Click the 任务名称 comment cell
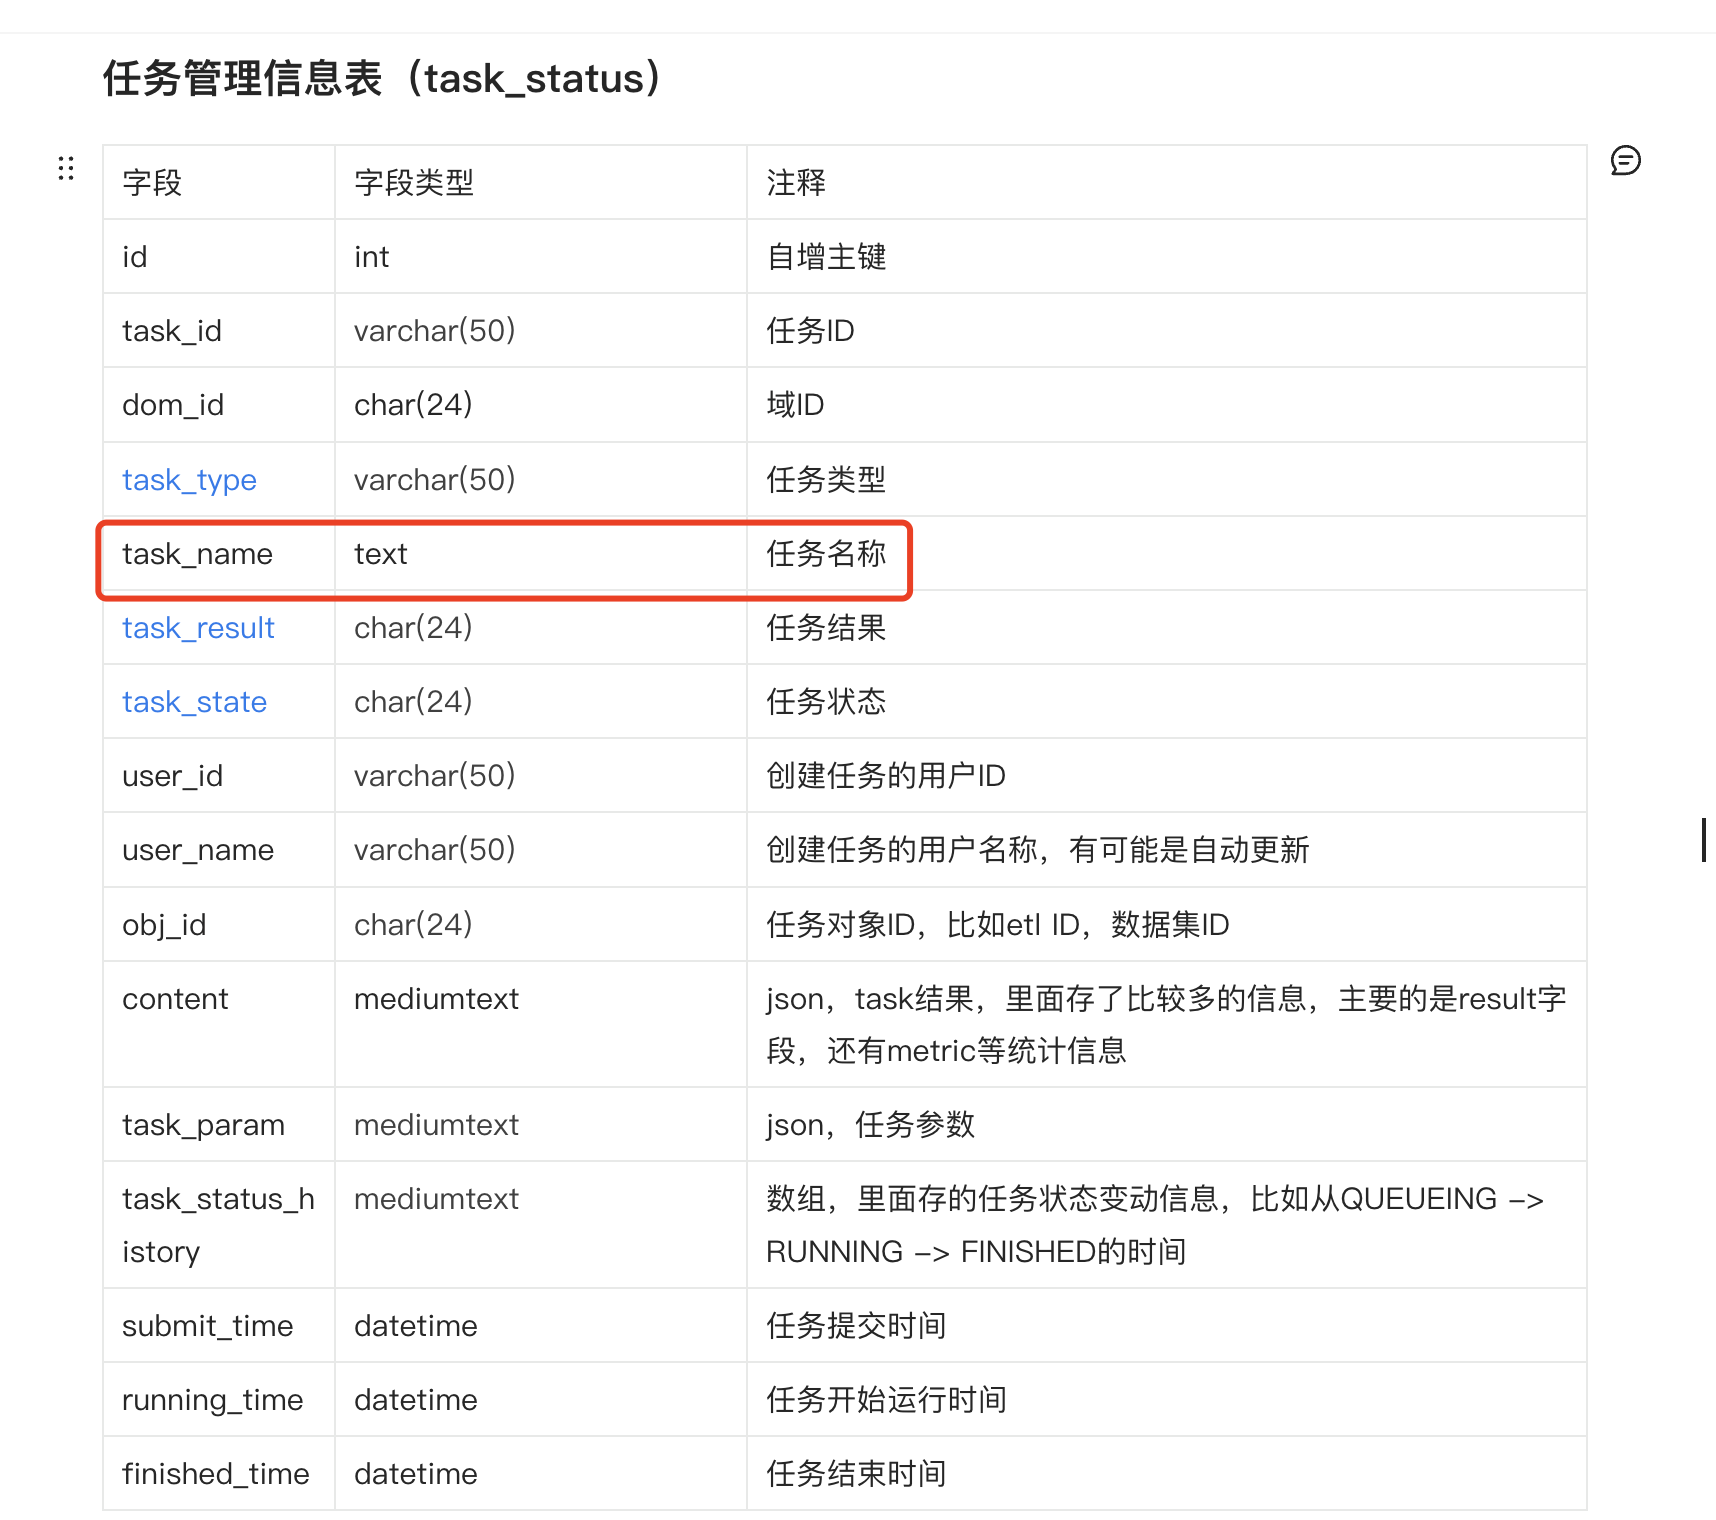Screen dimensions: 1716x1520 [826, 554]
